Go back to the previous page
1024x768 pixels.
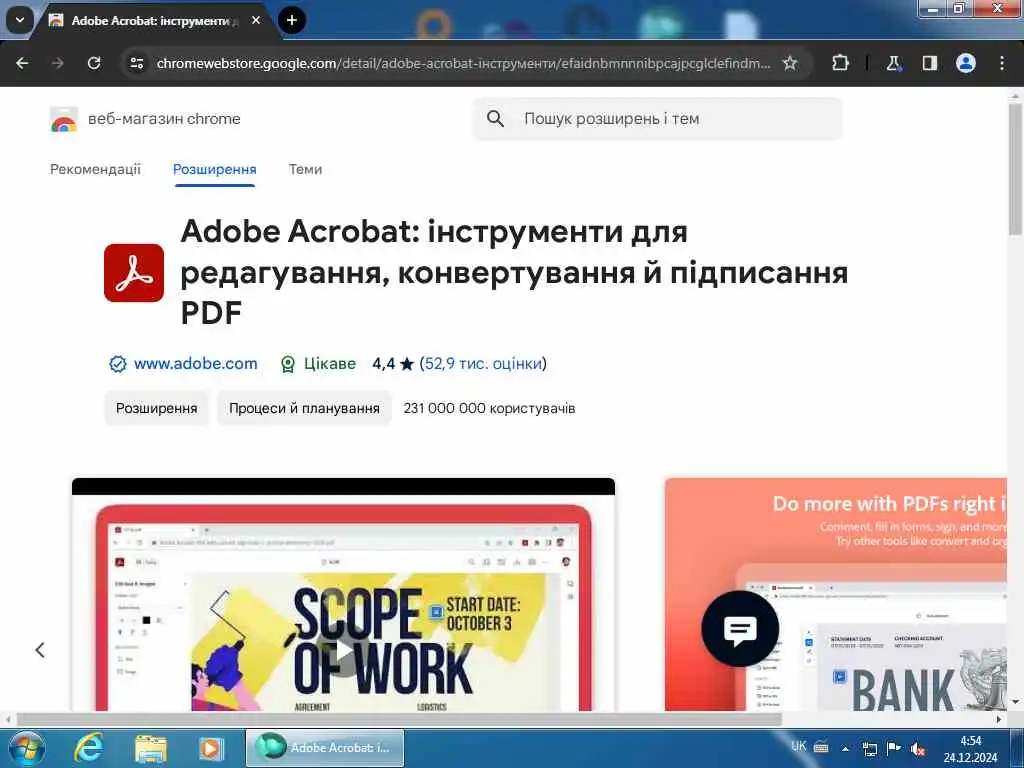[x=22, y=63]
